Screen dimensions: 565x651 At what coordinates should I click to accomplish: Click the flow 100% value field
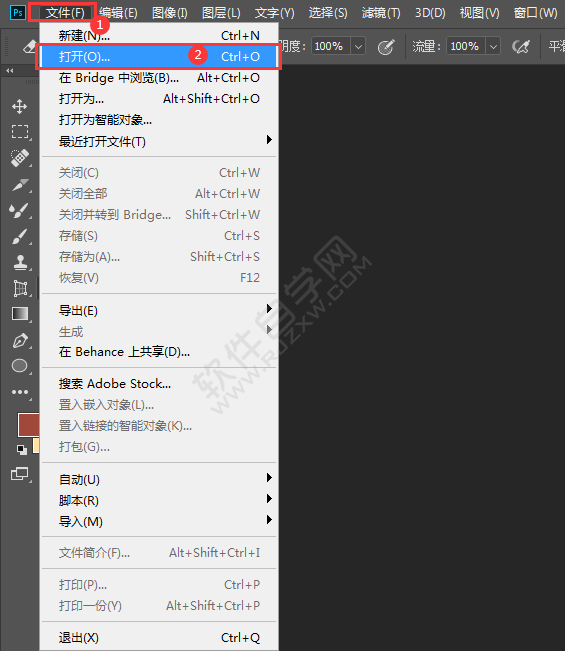point(466,46)
